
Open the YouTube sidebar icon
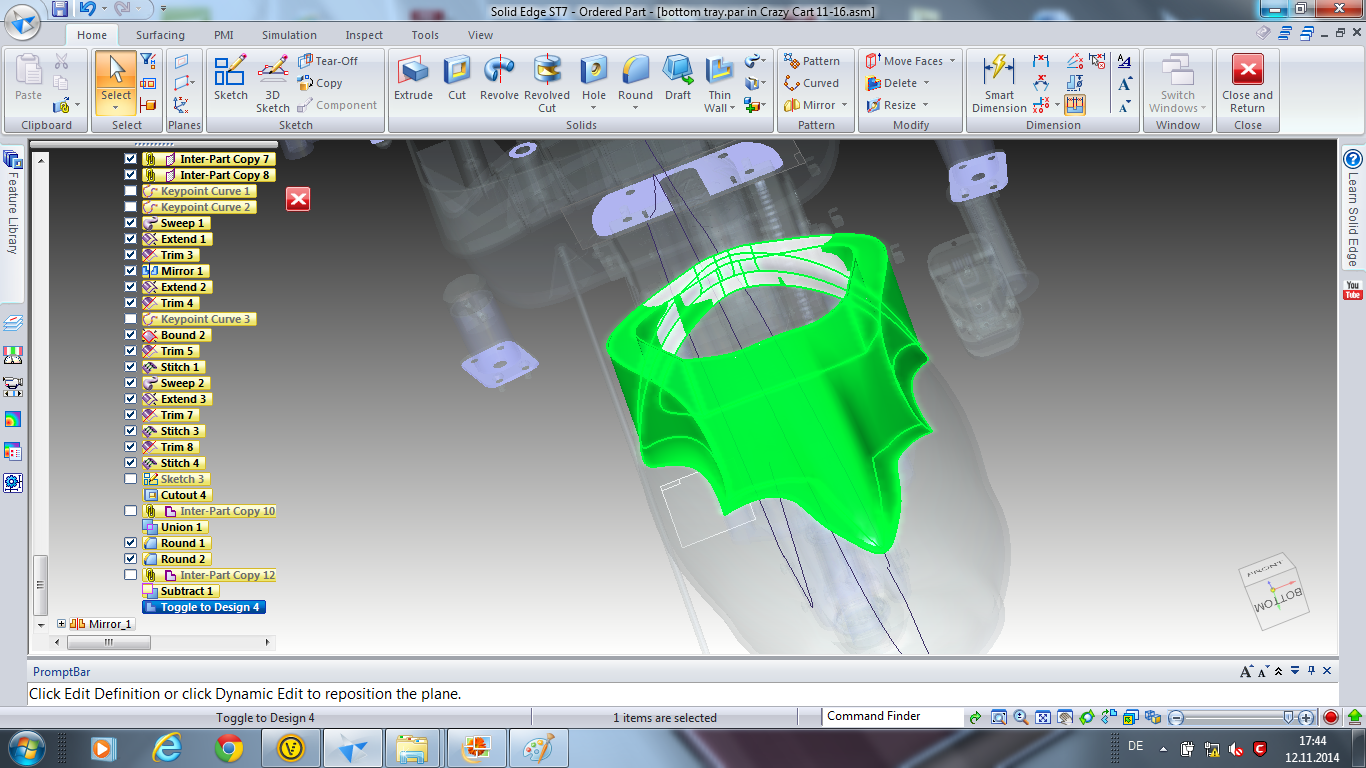point(1353,290)
